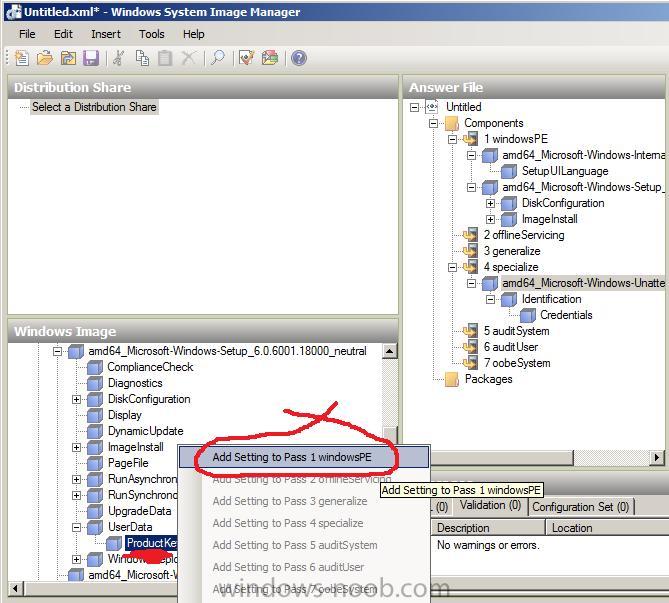Screen dimensions: 669x603
Task: Select 2 offlineServing pass in Answer File
Action: [x=524, y=235]
